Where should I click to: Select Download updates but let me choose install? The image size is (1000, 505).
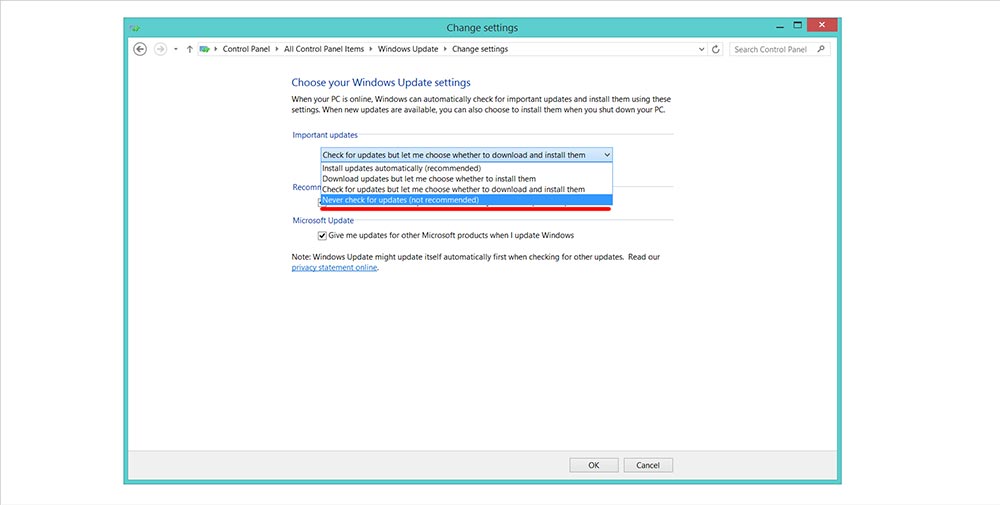click(466, 179)
